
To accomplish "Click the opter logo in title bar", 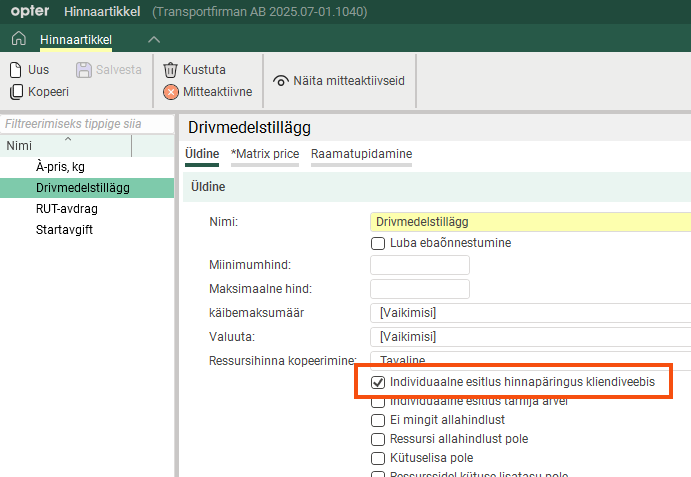I will click(x=29, y=12).
